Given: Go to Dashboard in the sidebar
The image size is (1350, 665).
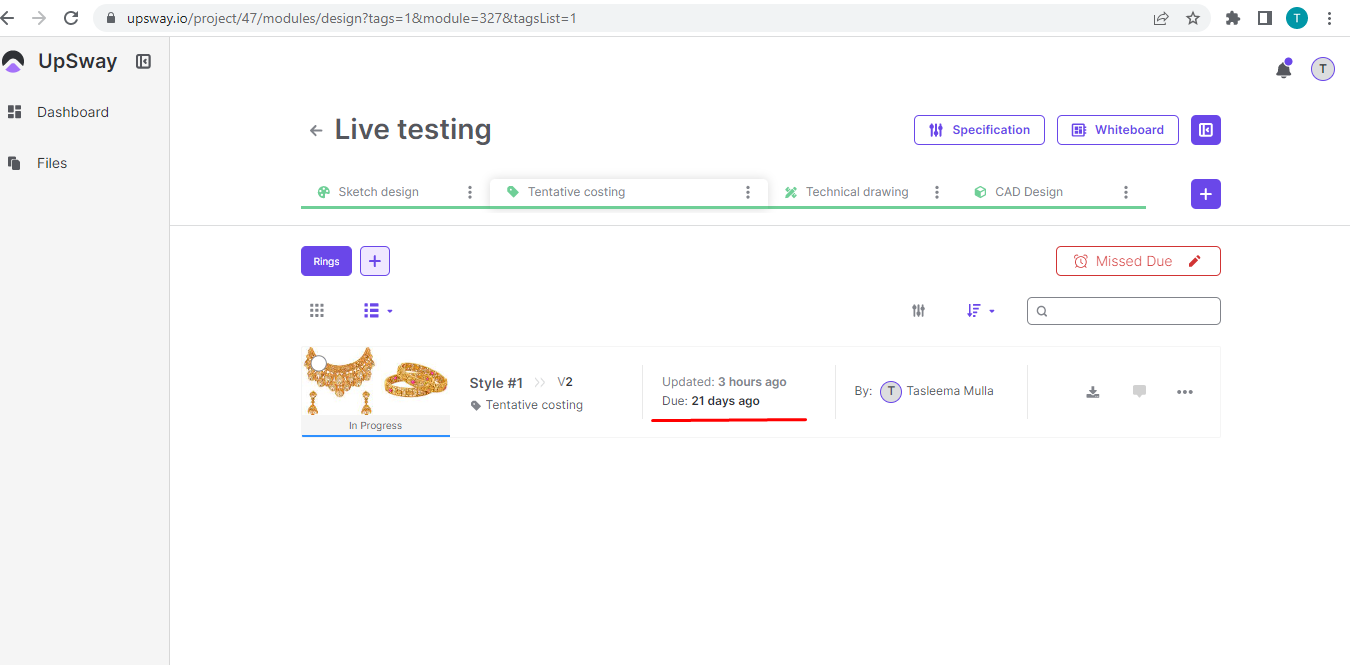Looking at the screenshot, I should click(72, 112).
